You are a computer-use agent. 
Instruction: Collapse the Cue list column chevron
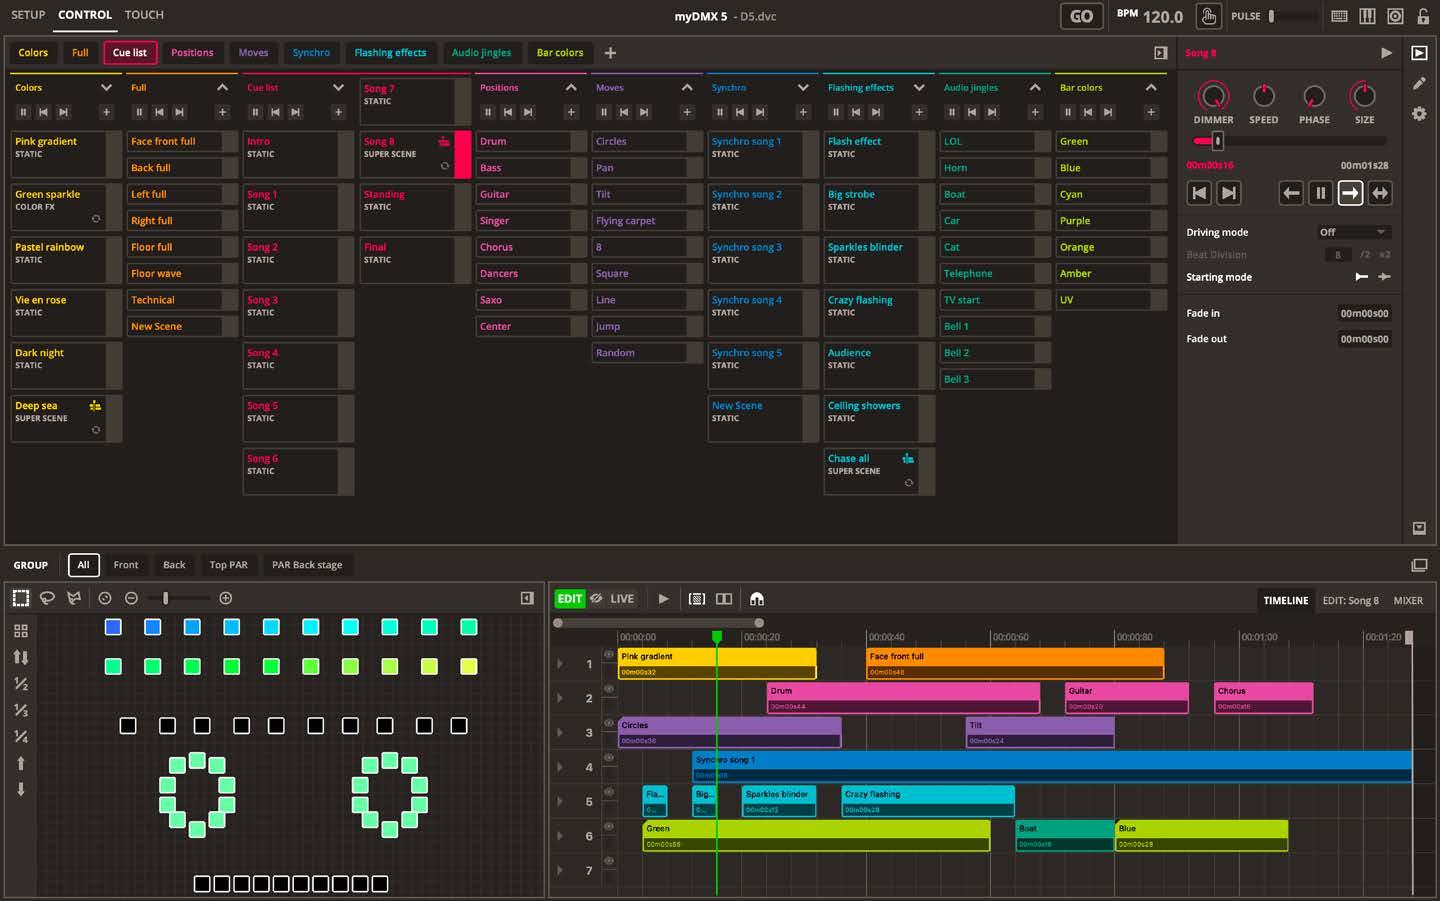[x=338, y=88]
